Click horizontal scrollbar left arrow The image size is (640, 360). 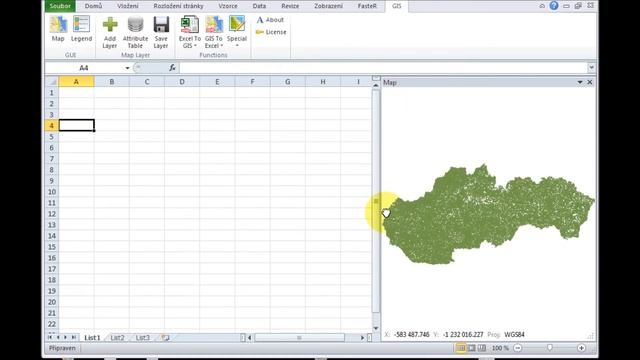pos(250,338)
